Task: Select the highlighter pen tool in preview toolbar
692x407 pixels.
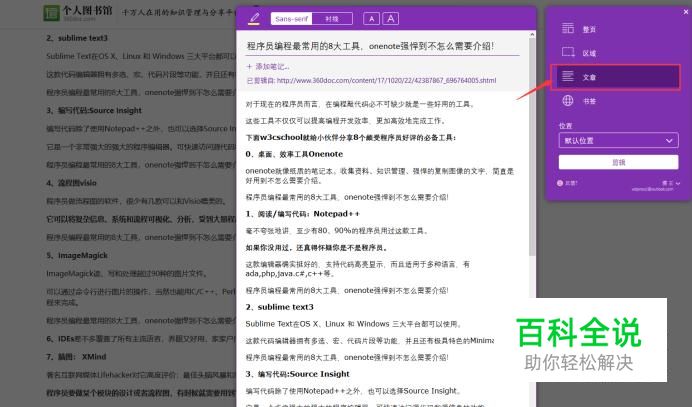Action: tap(254, 19)
